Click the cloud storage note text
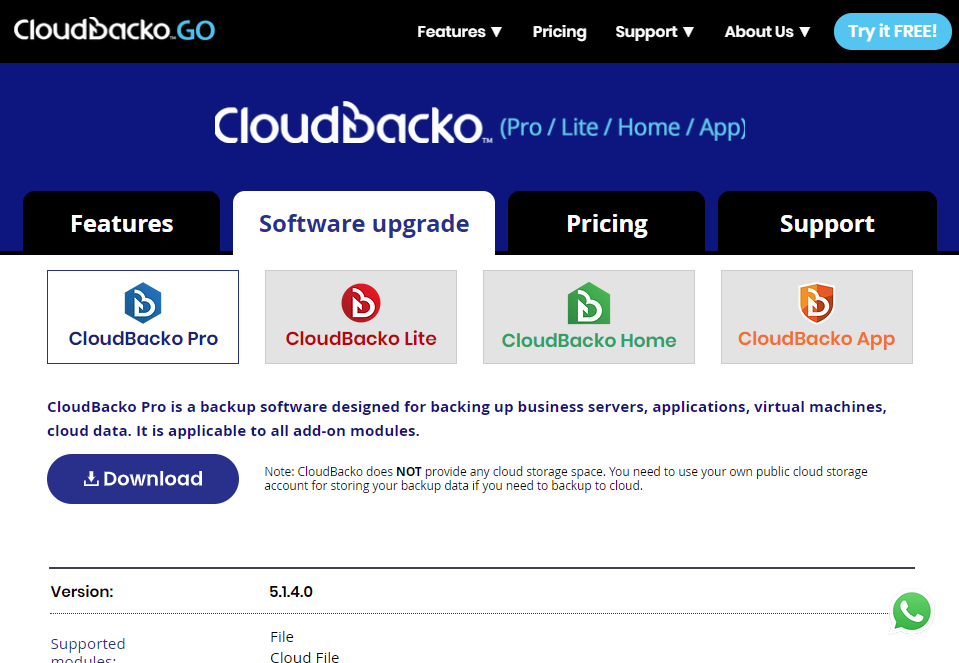This screenshot has width=959, height=663. pyautogui.click(x=566, y=478)
